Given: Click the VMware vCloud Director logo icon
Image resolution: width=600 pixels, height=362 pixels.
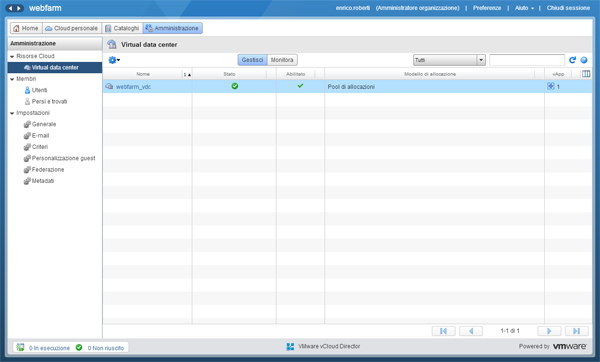Looking at the screenshot, I should tap(290, 347).
